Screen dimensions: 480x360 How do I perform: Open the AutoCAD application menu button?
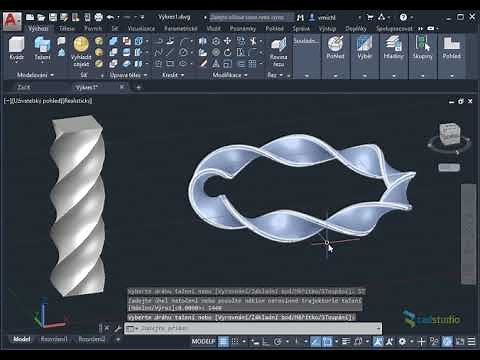click(12, 21)
